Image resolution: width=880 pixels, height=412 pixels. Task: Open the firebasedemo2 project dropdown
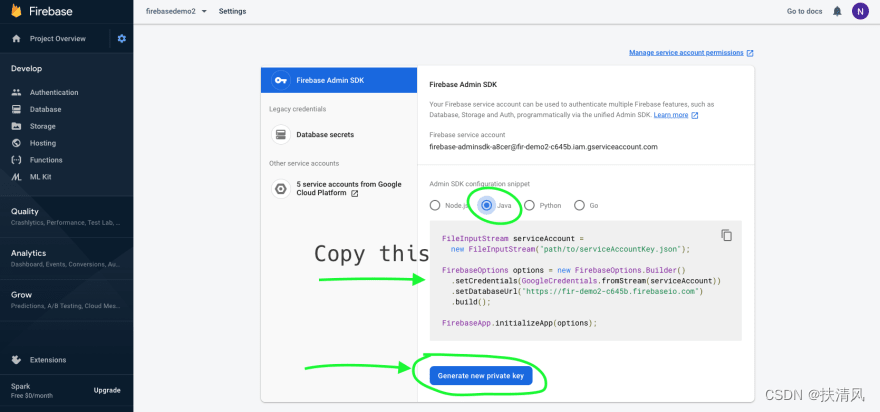click(x=176, y=11)
